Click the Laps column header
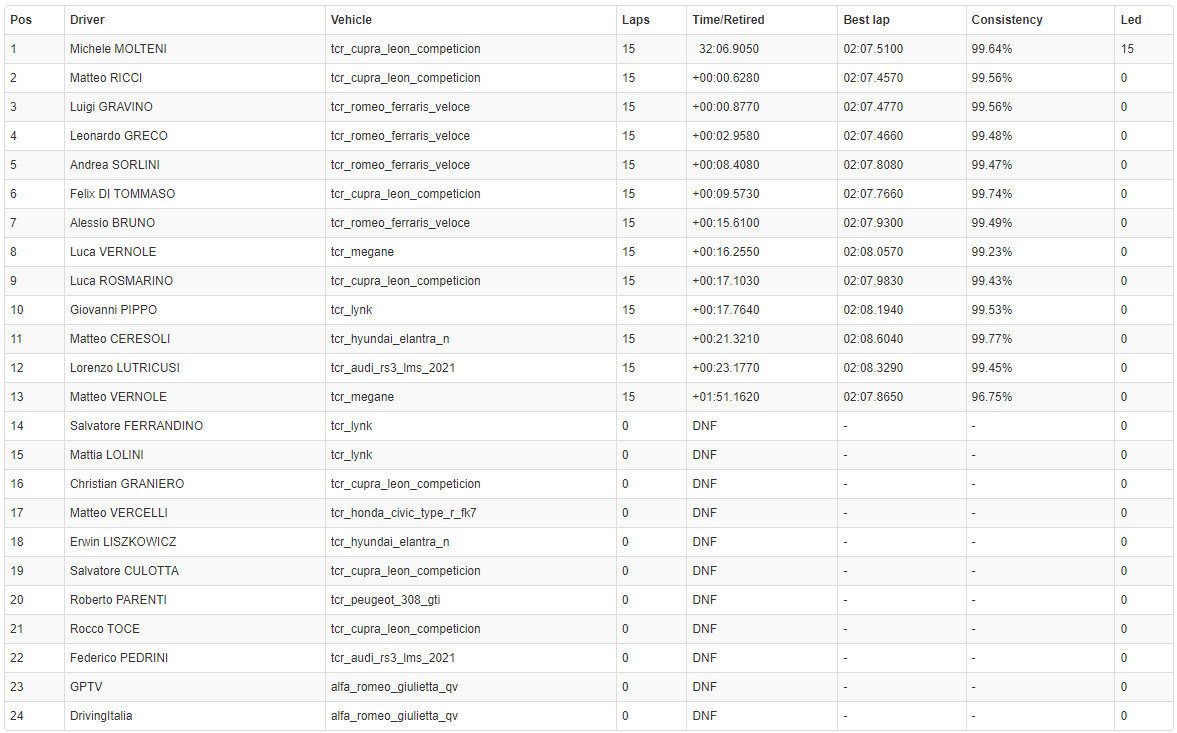 point(635,20)
